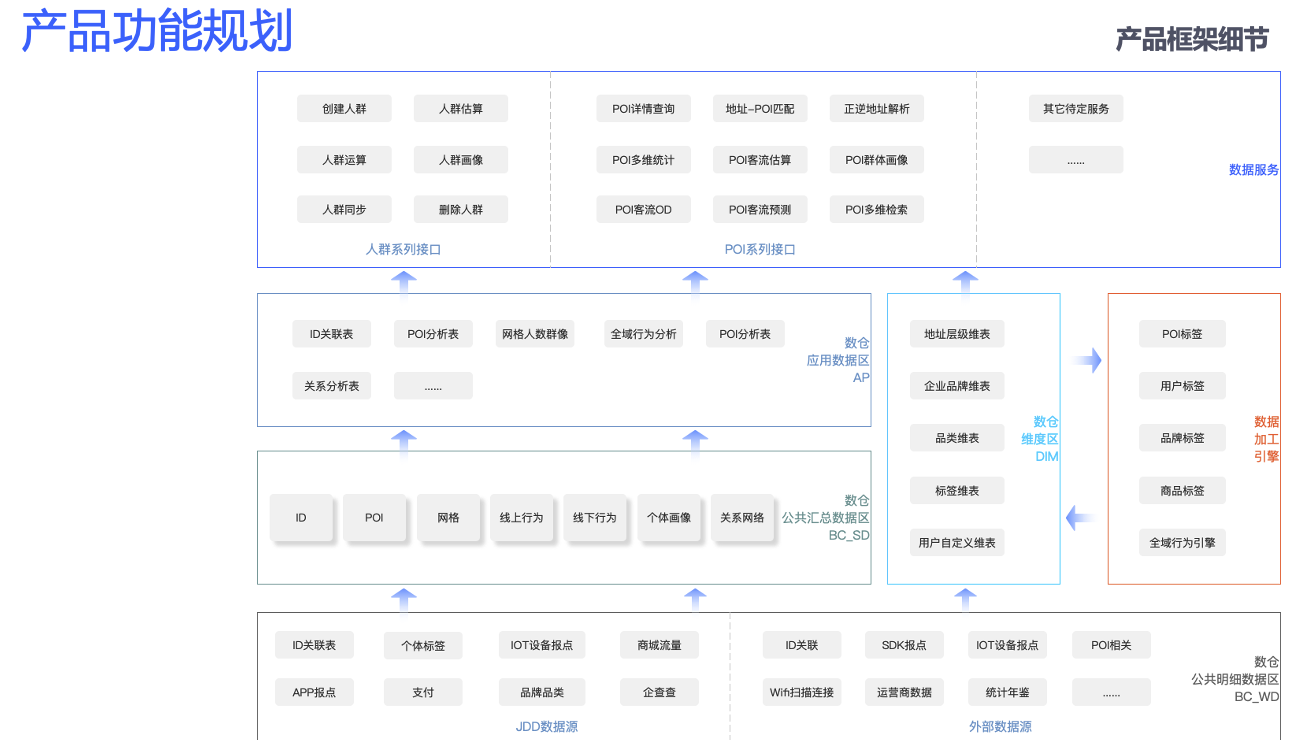1304x740 pixels.
Task: Click the POI客流预测 box
Action: tap(760, 209)
